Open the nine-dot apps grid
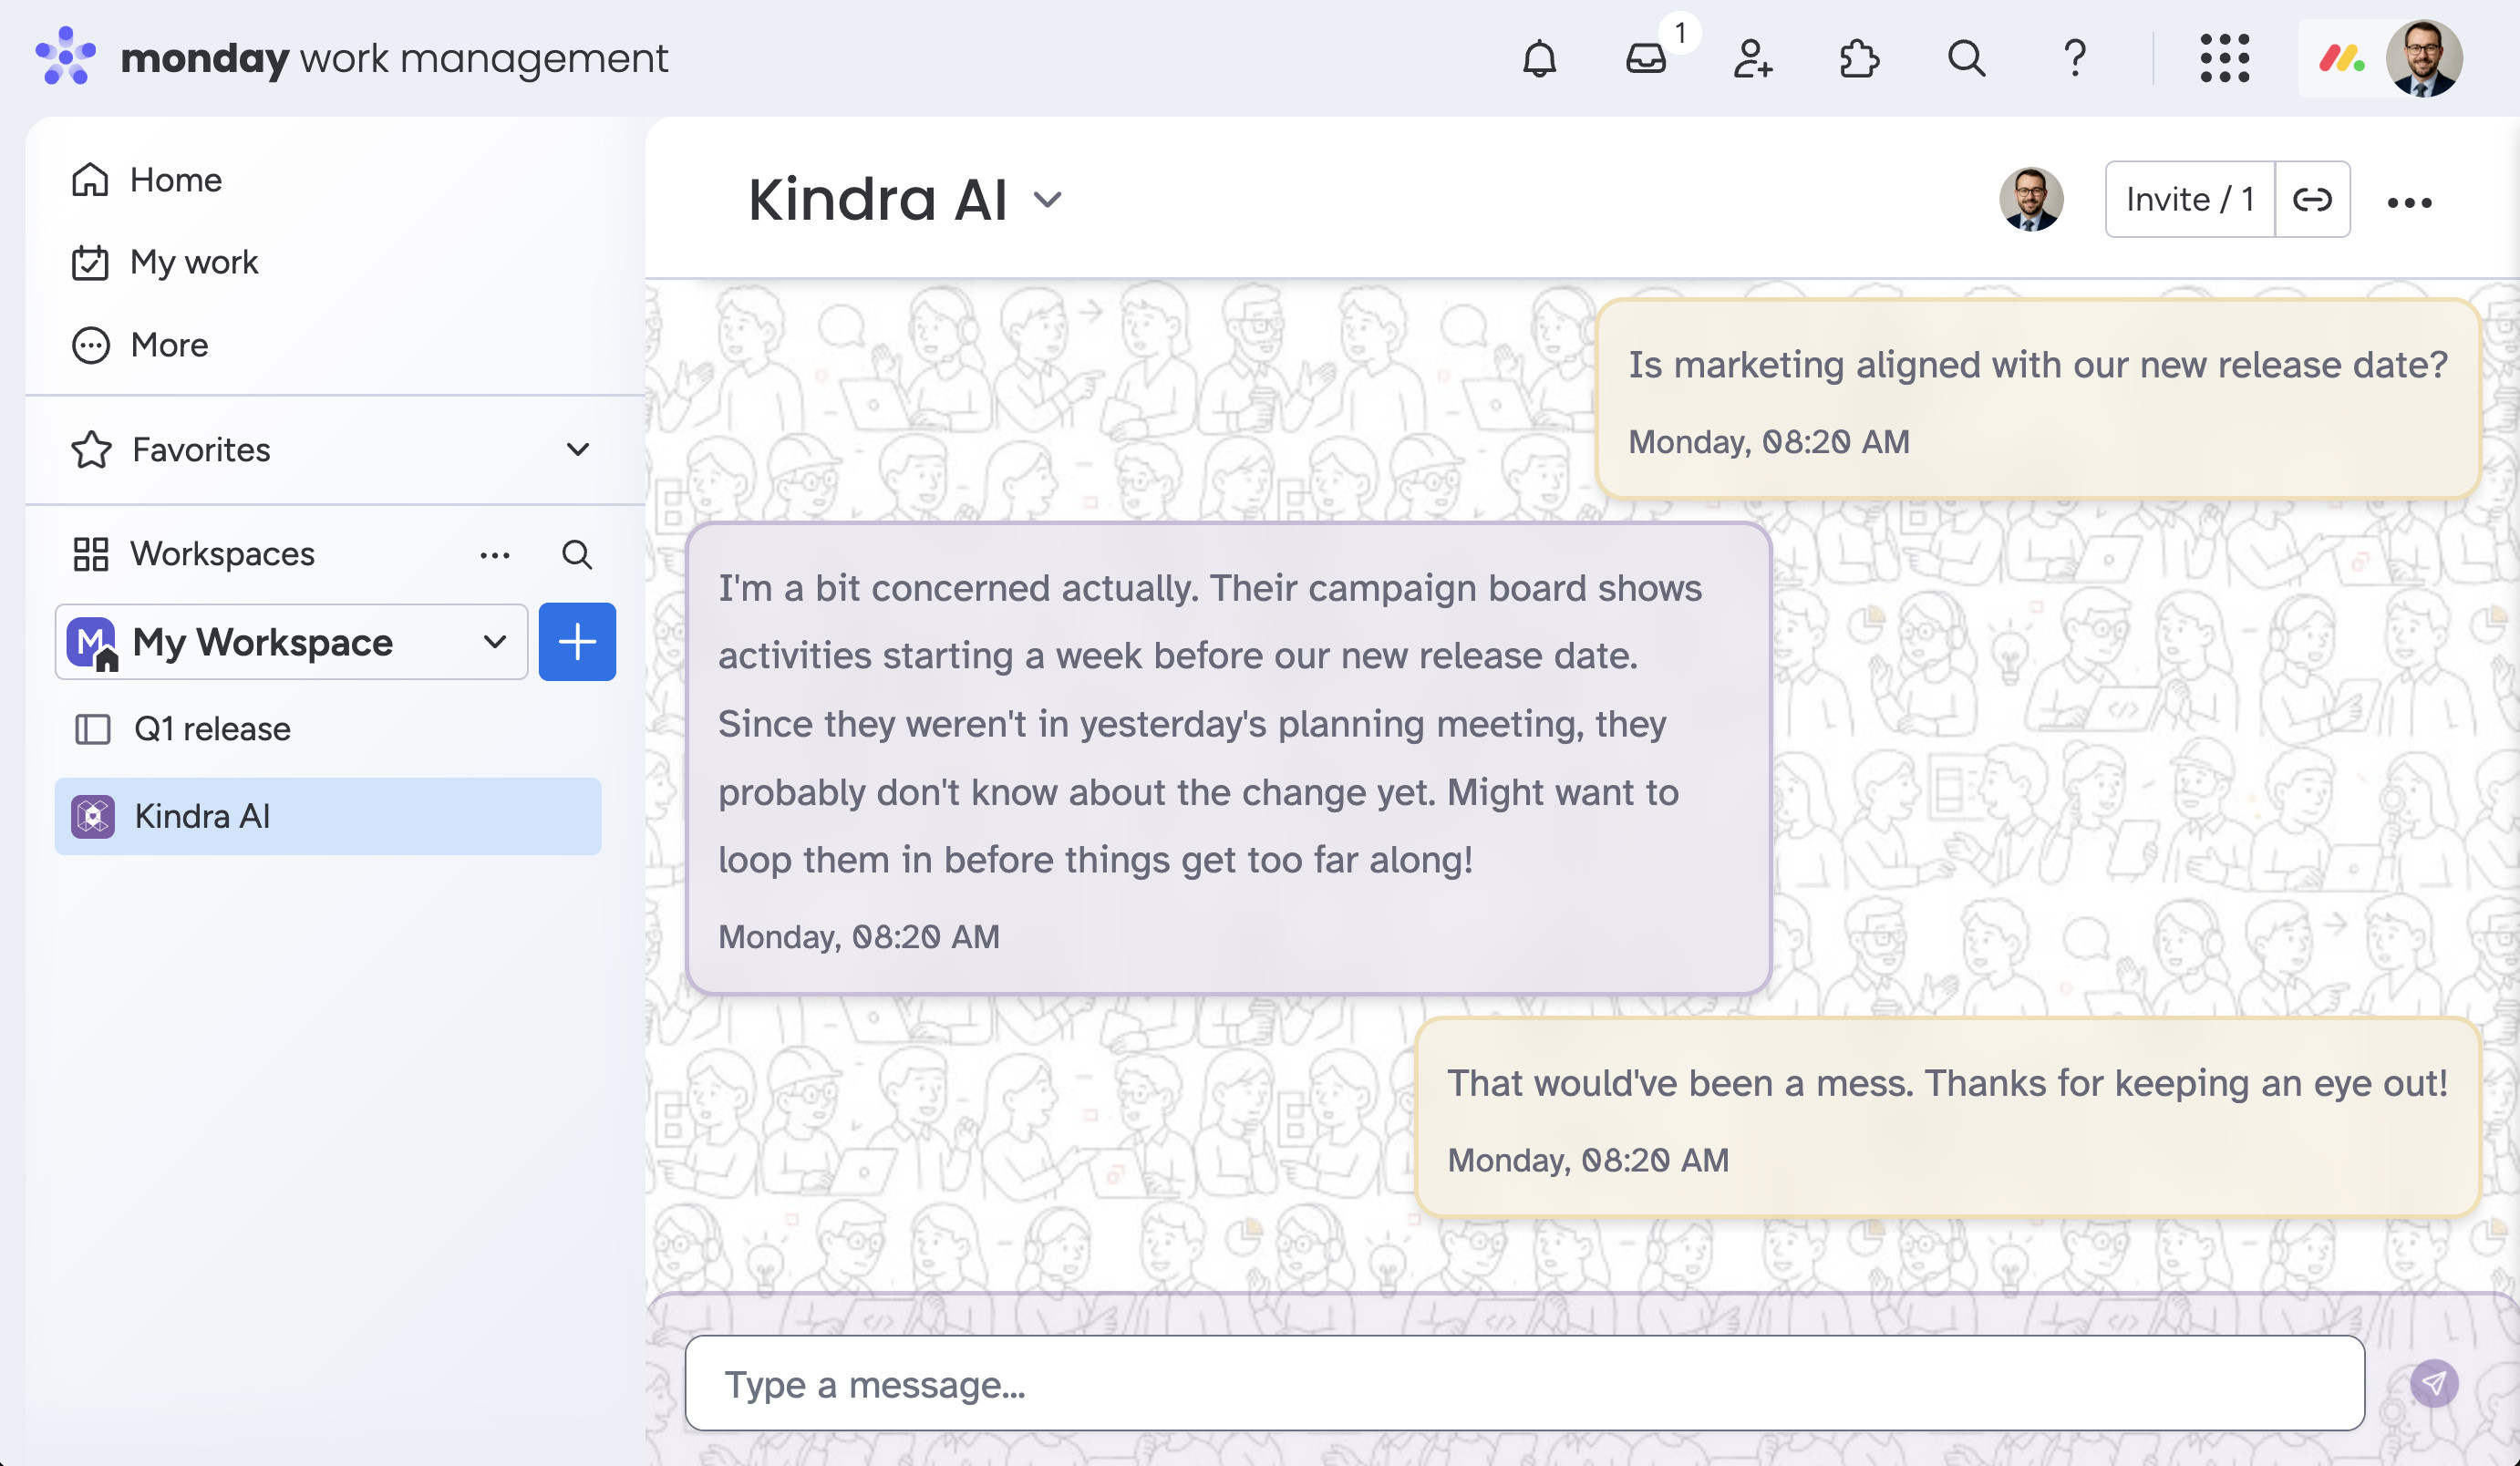Screen dimensions: 2520x1466 (2224, 58)
